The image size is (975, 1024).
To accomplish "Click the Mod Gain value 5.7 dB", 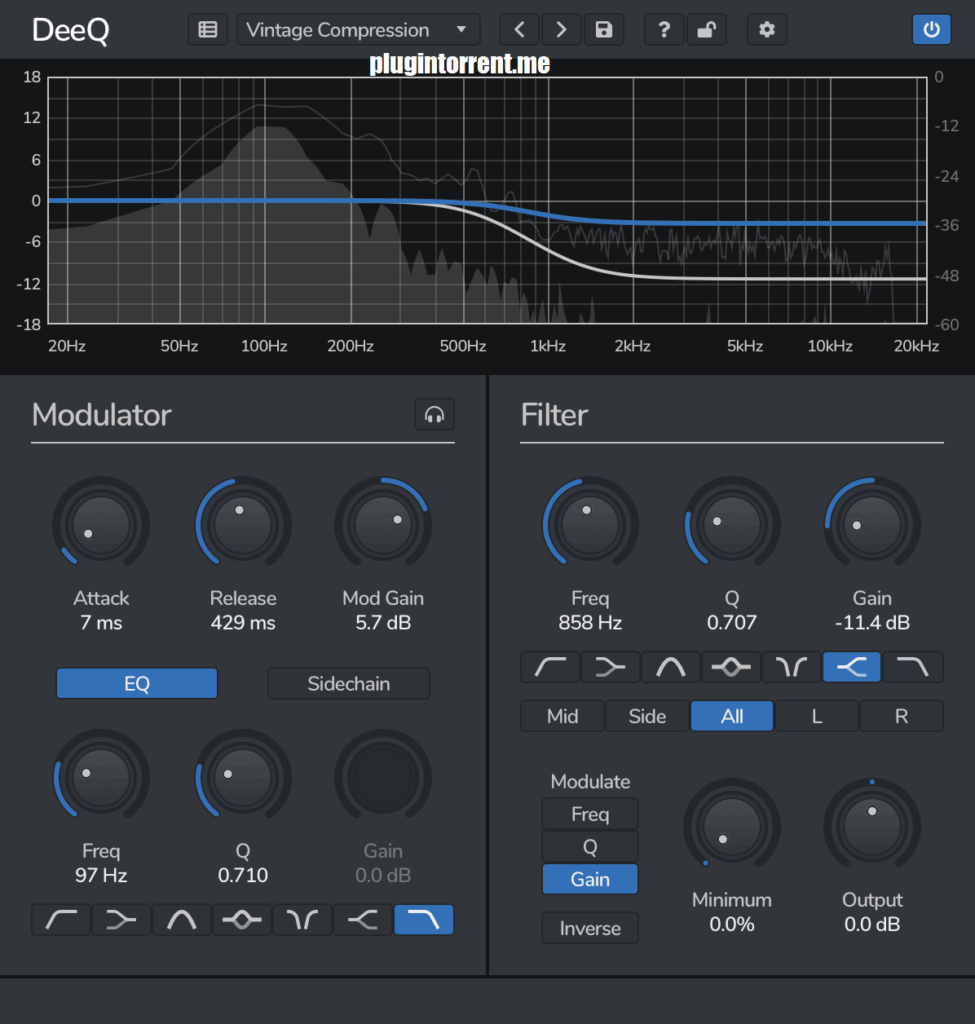I will click(x=383, y=622).
